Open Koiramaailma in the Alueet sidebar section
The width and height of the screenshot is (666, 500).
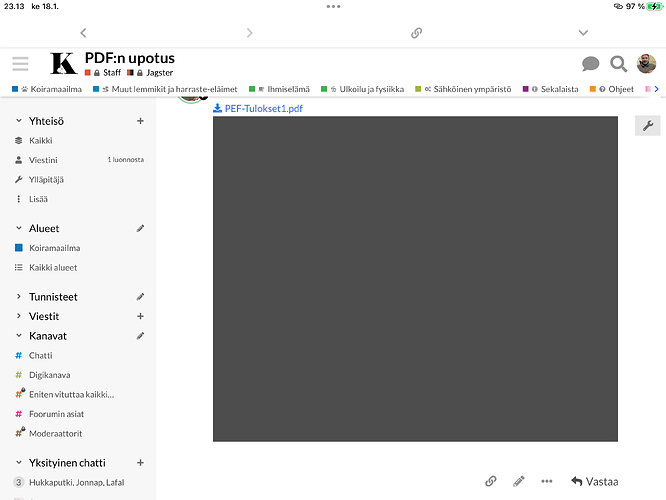(x=54, y=248)
